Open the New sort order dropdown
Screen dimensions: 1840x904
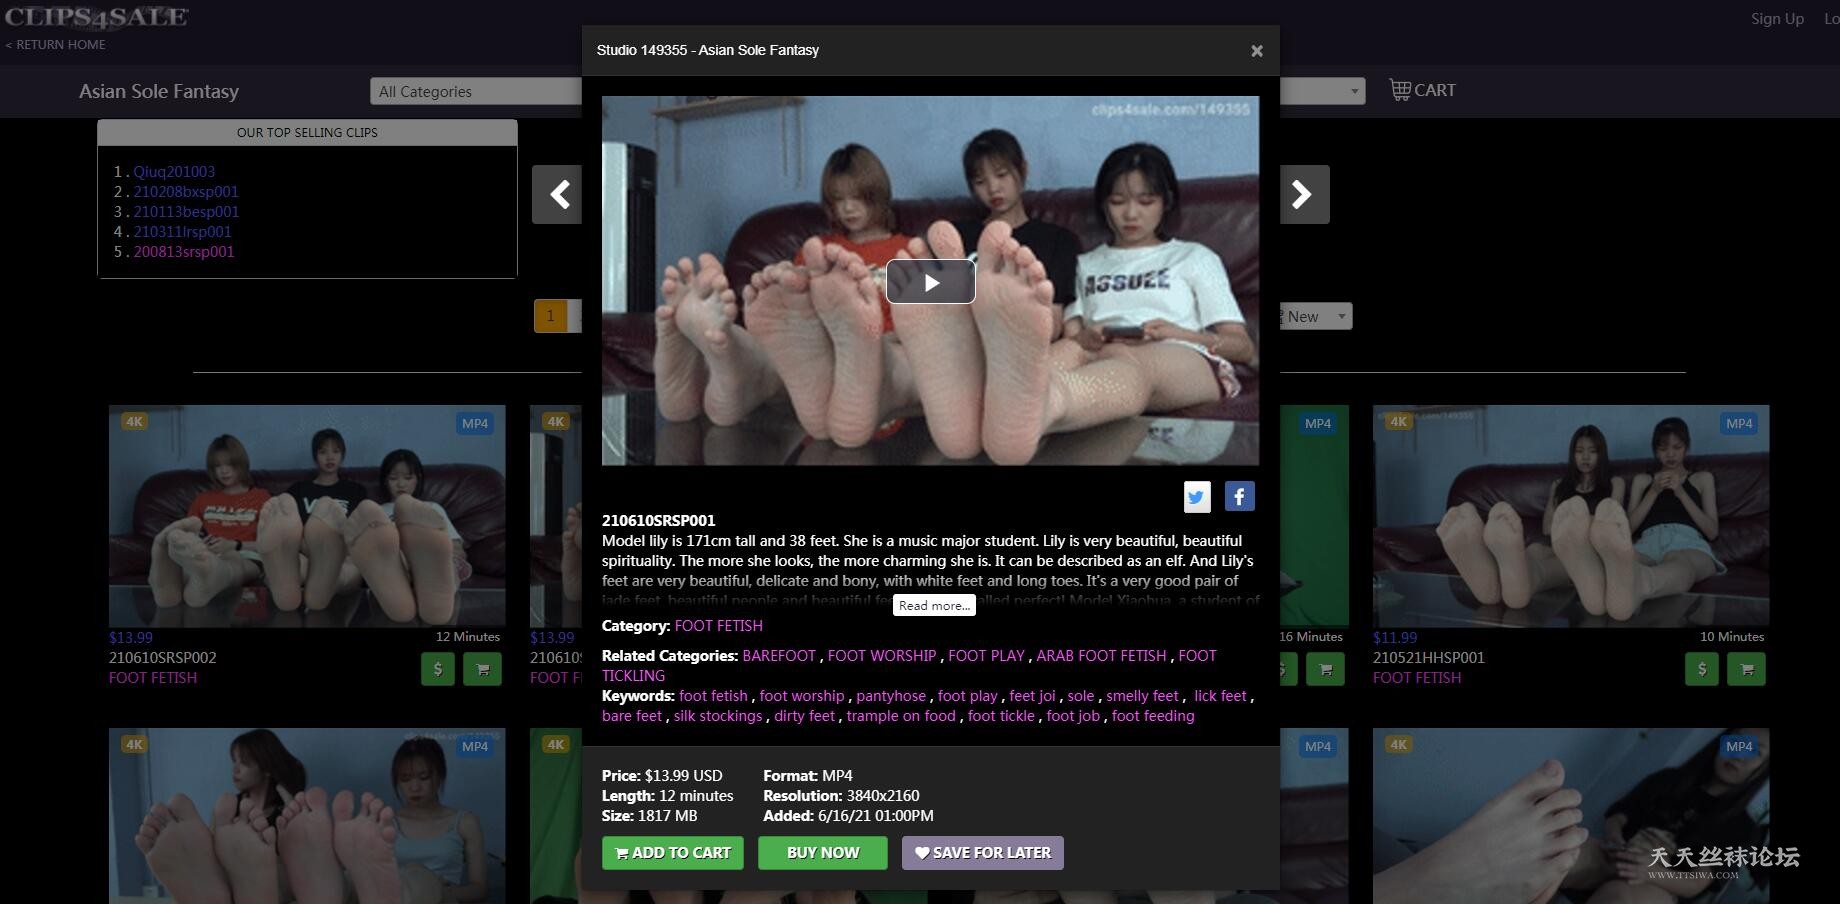tap(1314, 316)
